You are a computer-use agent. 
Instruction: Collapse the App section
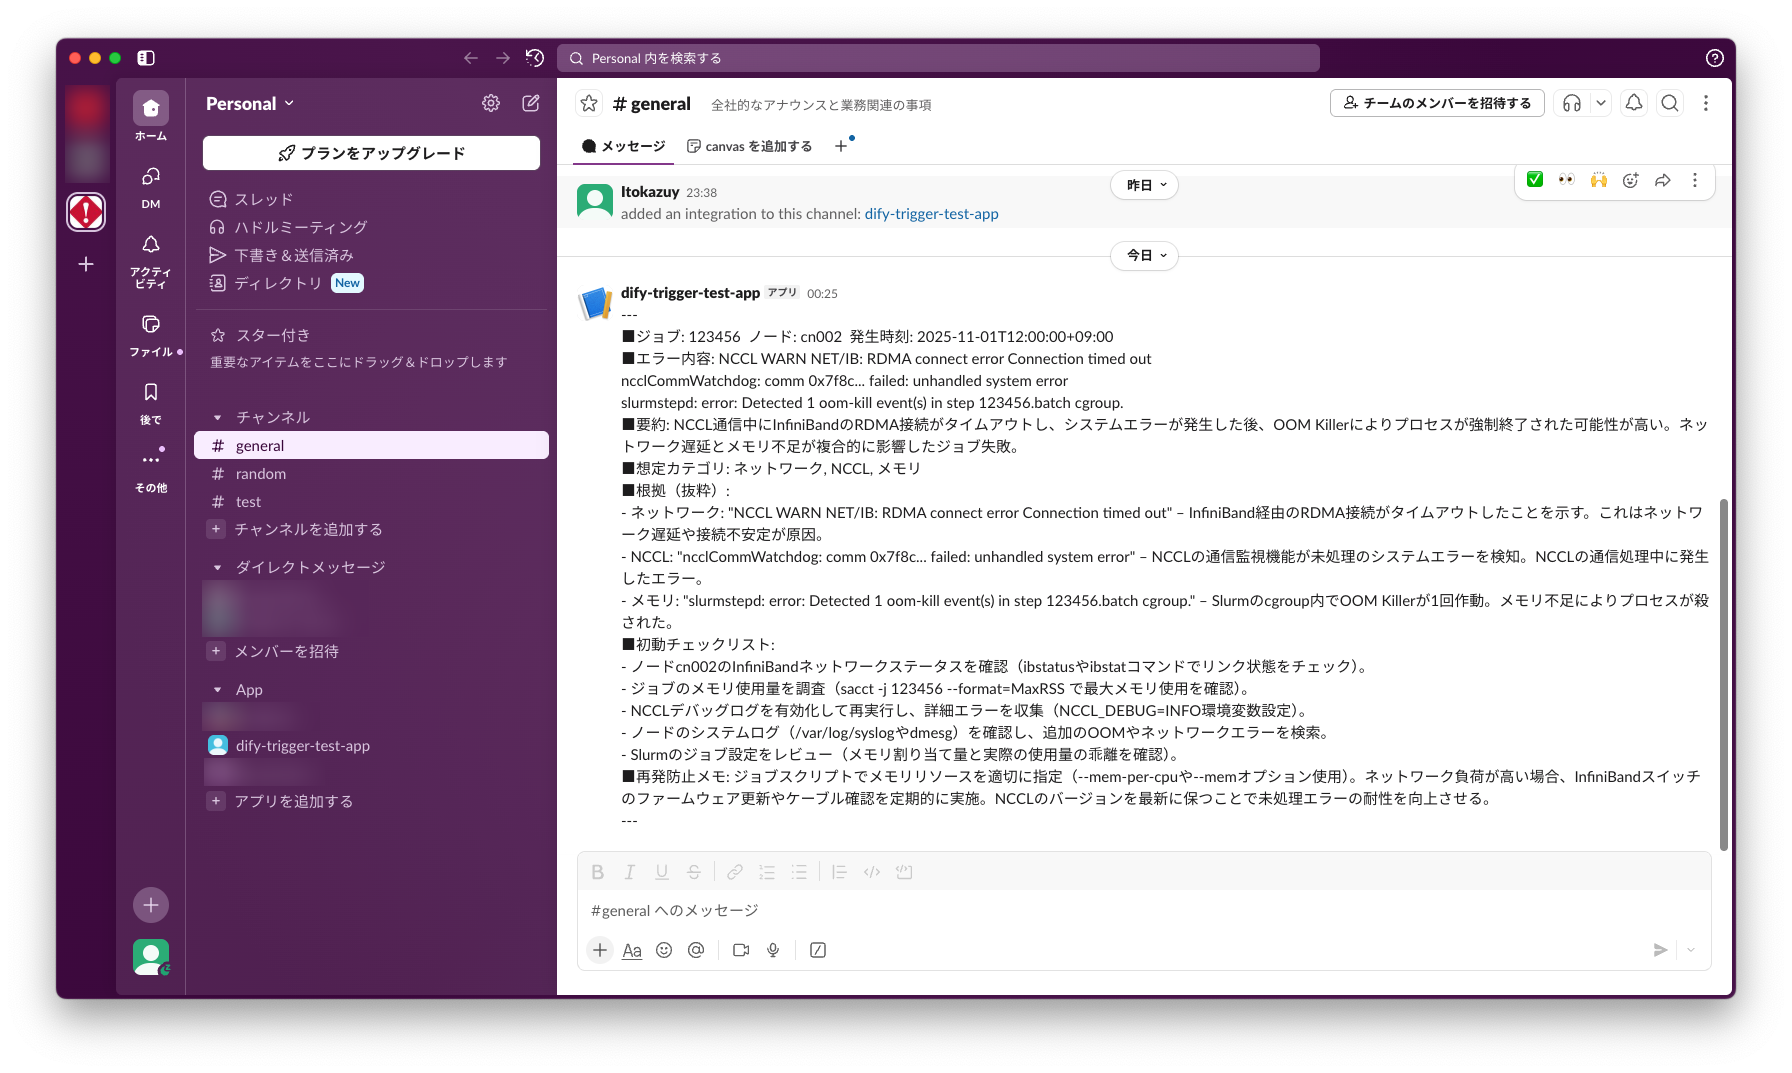point(217,689)
